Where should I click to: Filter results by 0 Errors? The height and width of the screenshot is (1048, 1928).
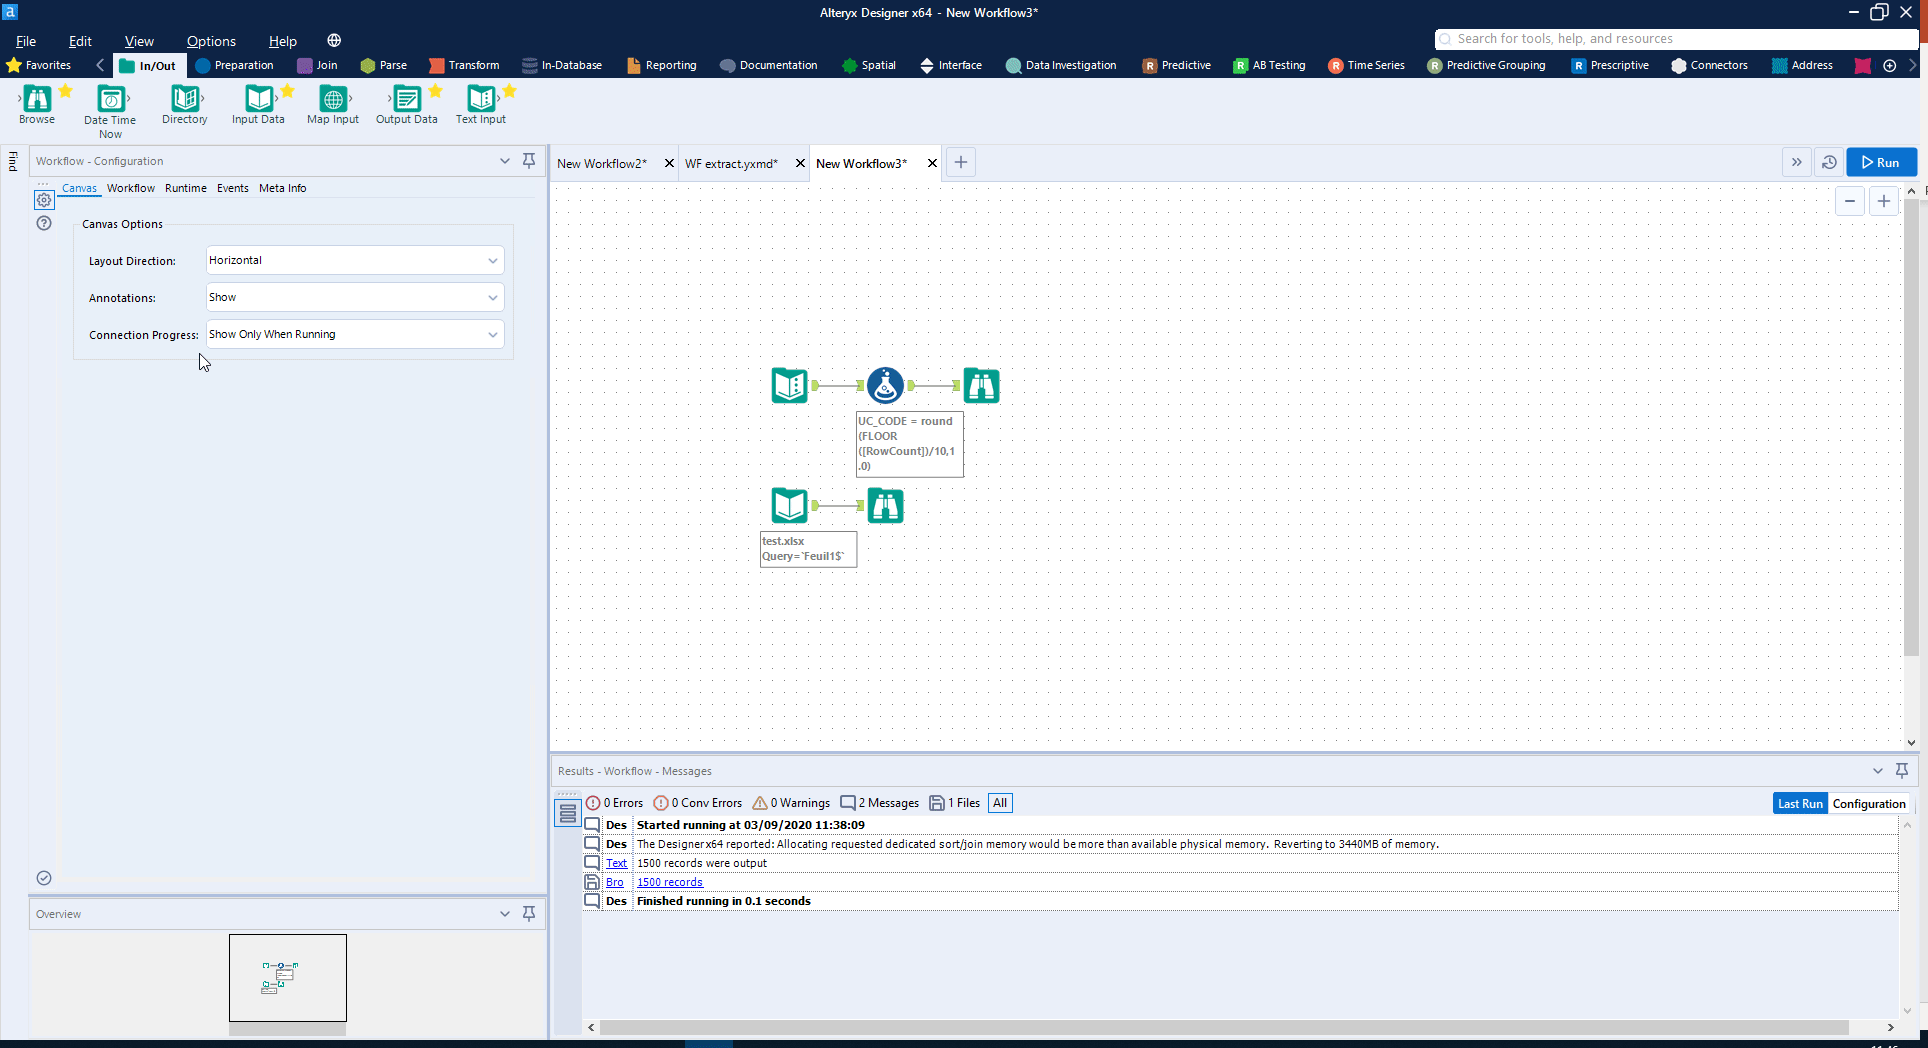(615, 803)
